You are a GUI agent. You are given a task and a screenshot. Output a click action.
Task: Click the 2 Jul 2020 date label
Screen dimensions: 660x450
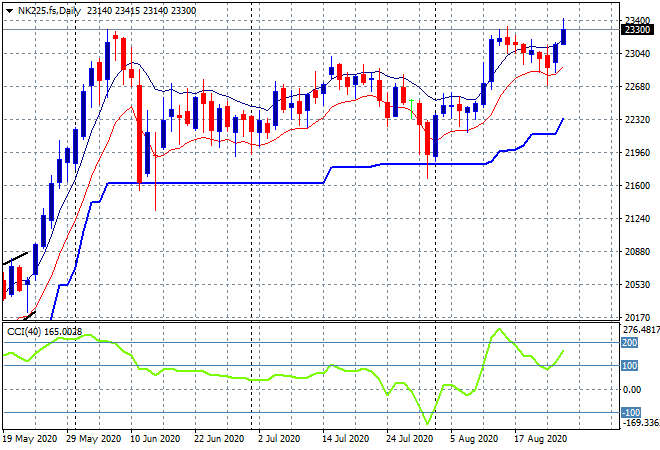click(x=279, y=439)
